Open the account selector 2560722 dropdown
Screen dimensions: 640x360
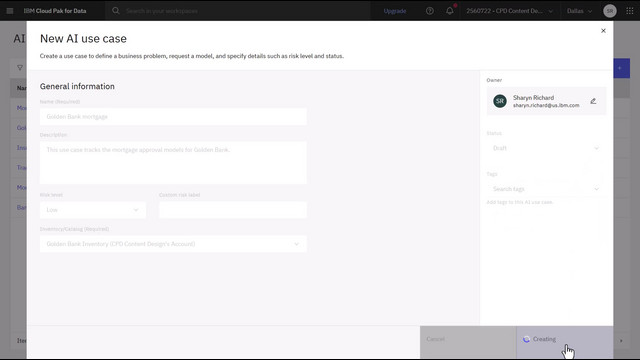pos(510,11)
